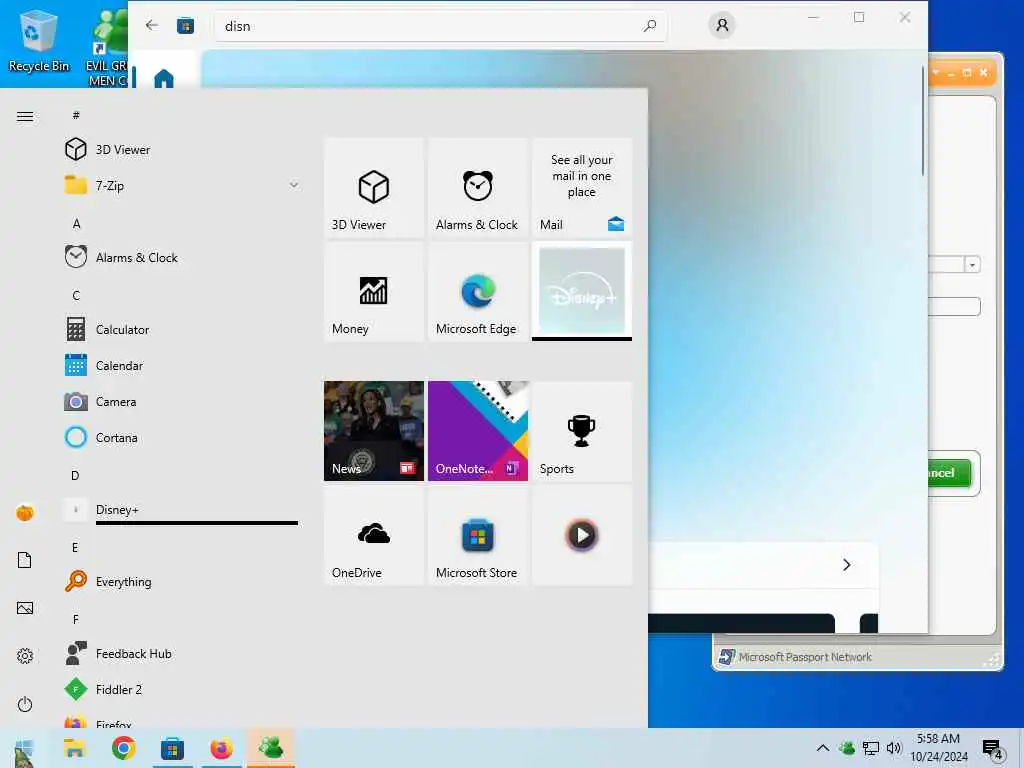This screenshot has width=1024, height=768.
Task: Open the media player play-button tile
Action: pyautogui.click(x=582, y=536)
